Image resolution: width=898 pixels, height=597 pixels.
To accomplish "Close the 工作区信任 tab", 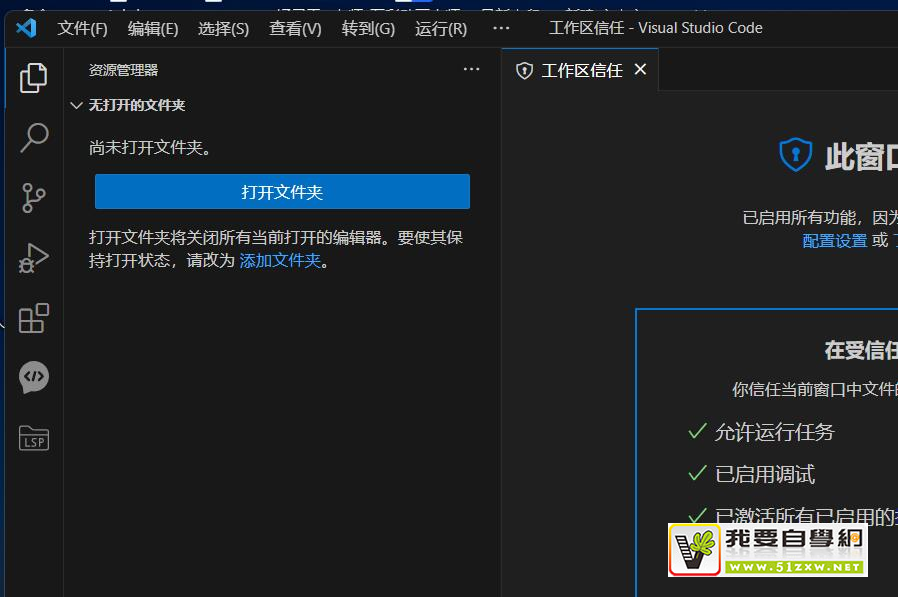I will click(641, 69).
